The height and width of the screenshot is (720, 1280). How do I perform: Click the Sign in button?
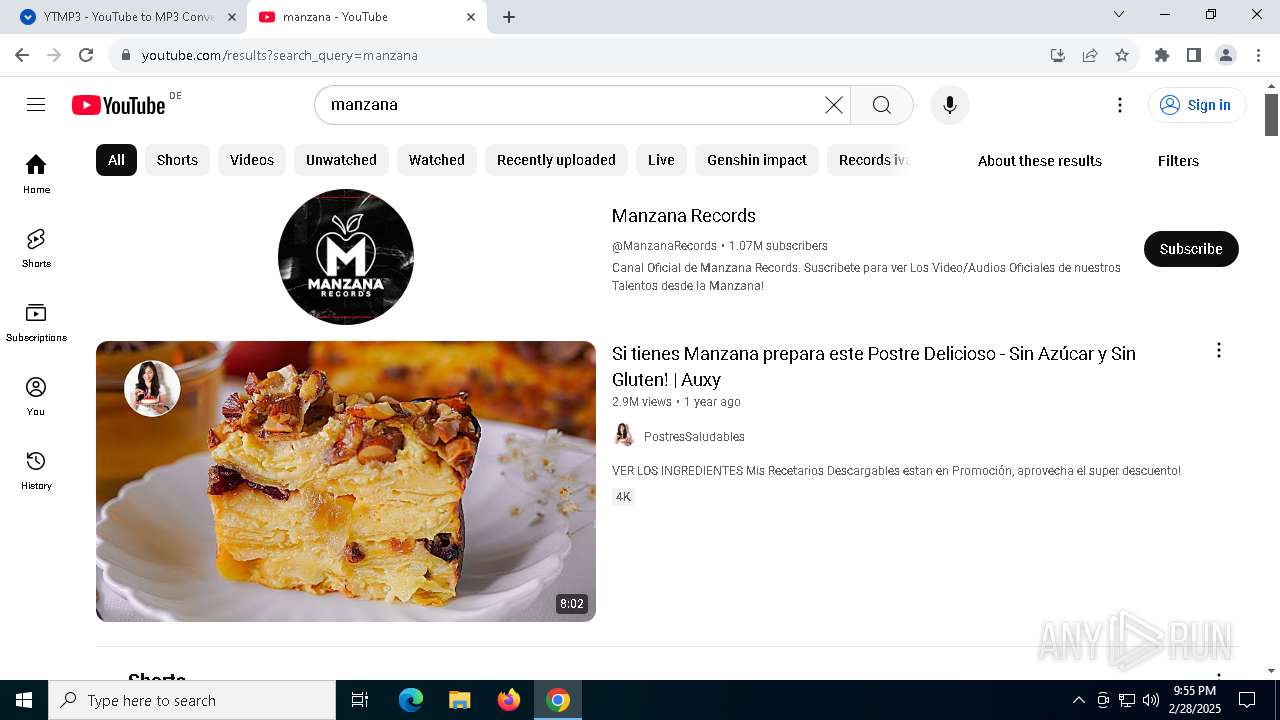pos(1197,105)
